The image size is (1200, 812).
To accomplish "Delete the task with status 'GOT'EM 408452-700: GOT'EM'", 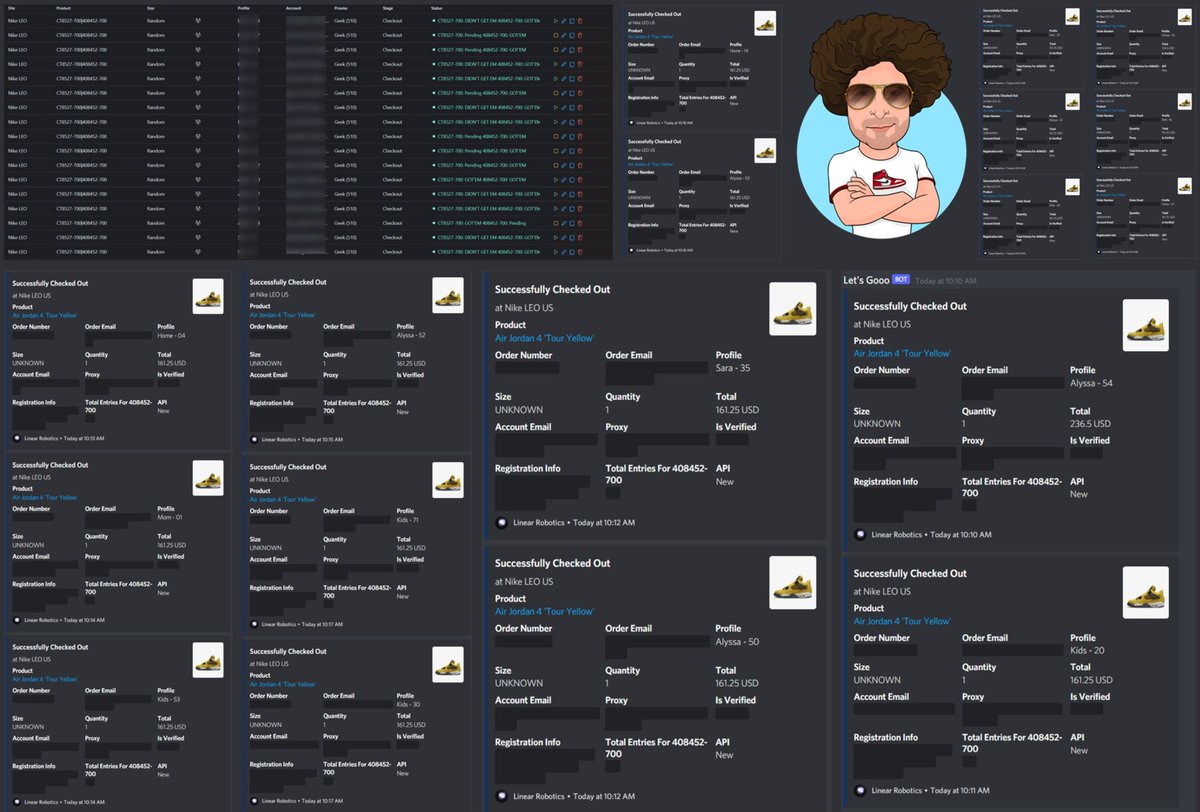I will 580,180.
